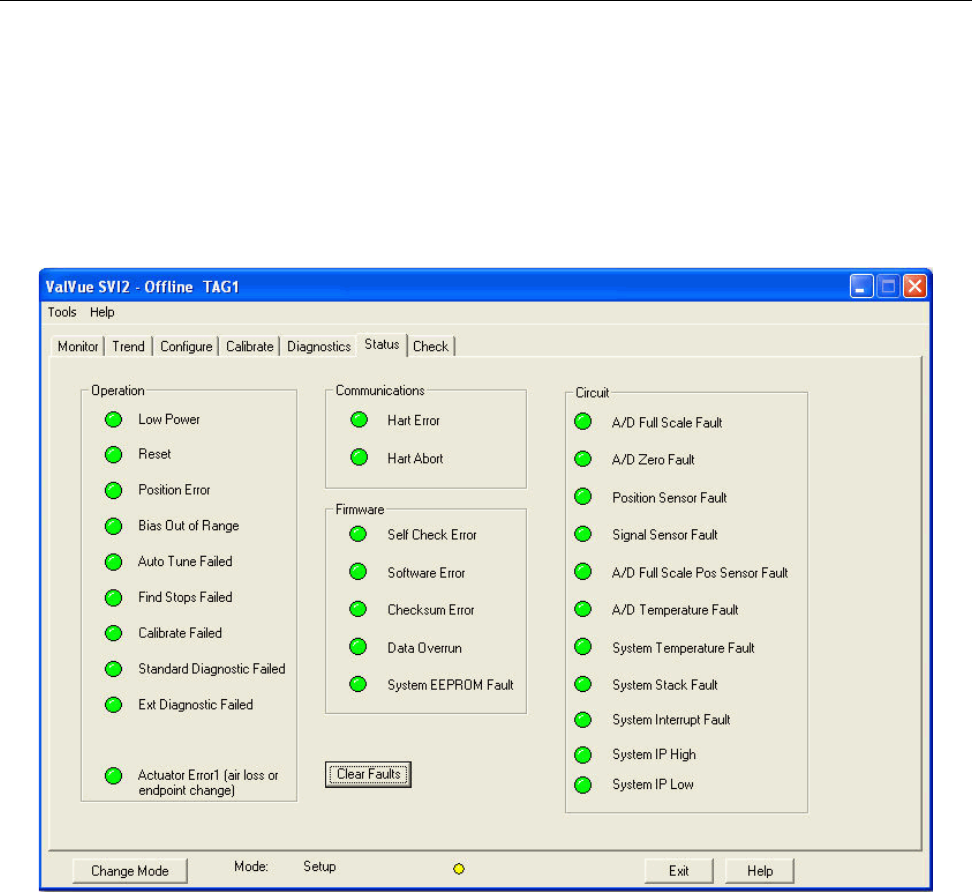Go to the Calibrate tab

click(x=249, y=347)
